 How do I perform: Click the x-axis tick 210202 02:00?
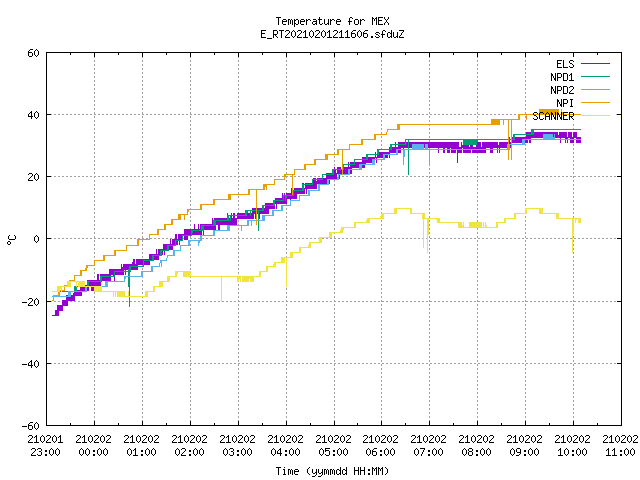point(189,446)
